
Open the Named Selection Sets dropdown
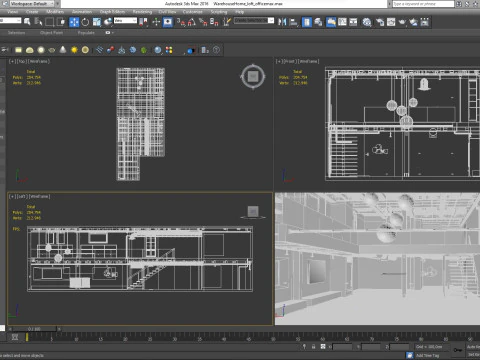point(254,21)
